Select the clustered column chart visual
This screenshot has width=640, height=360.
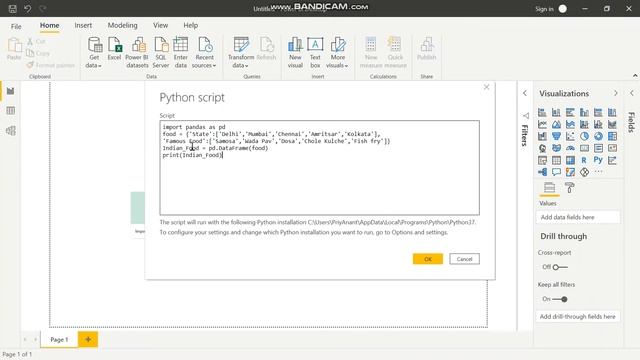pyautogui.click(x=584, y=112)
